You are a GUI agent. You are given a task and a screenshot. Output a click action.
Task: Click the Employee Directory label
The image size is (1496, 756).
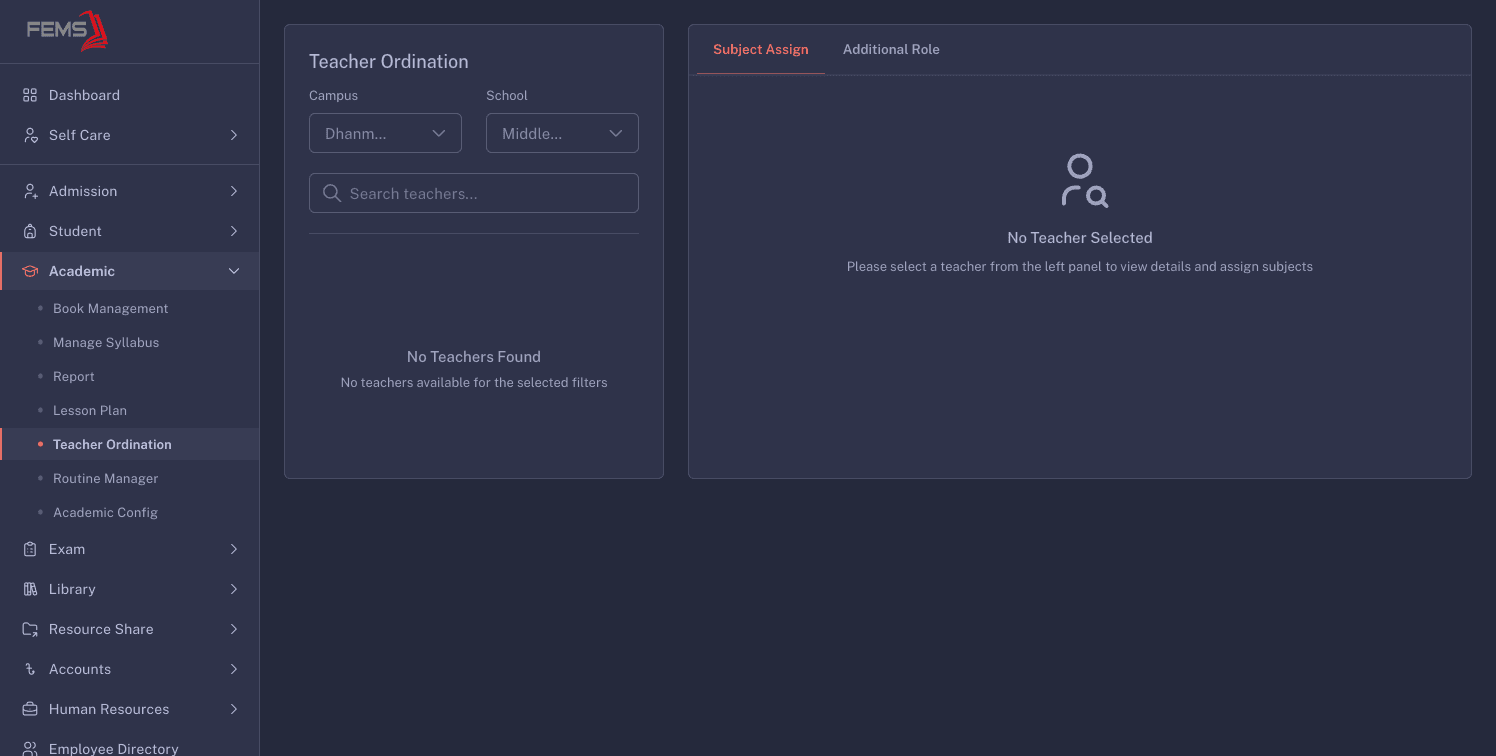(x=114, y=749)
